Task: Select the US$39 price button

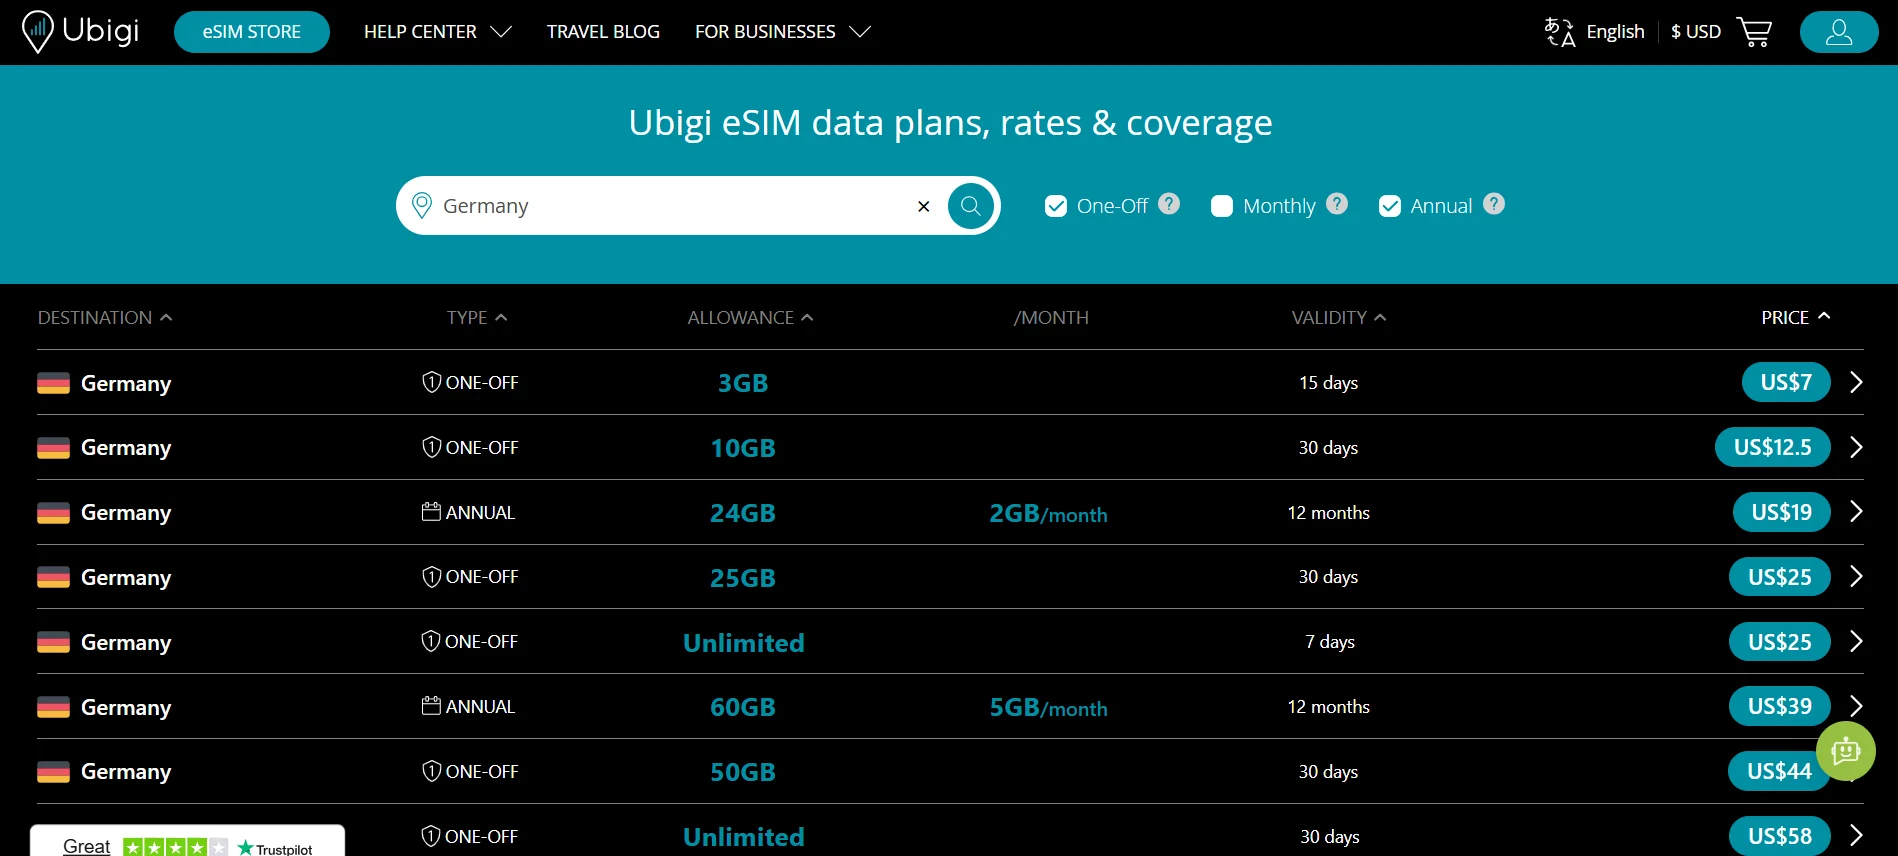Action: tap(1780, 706)
